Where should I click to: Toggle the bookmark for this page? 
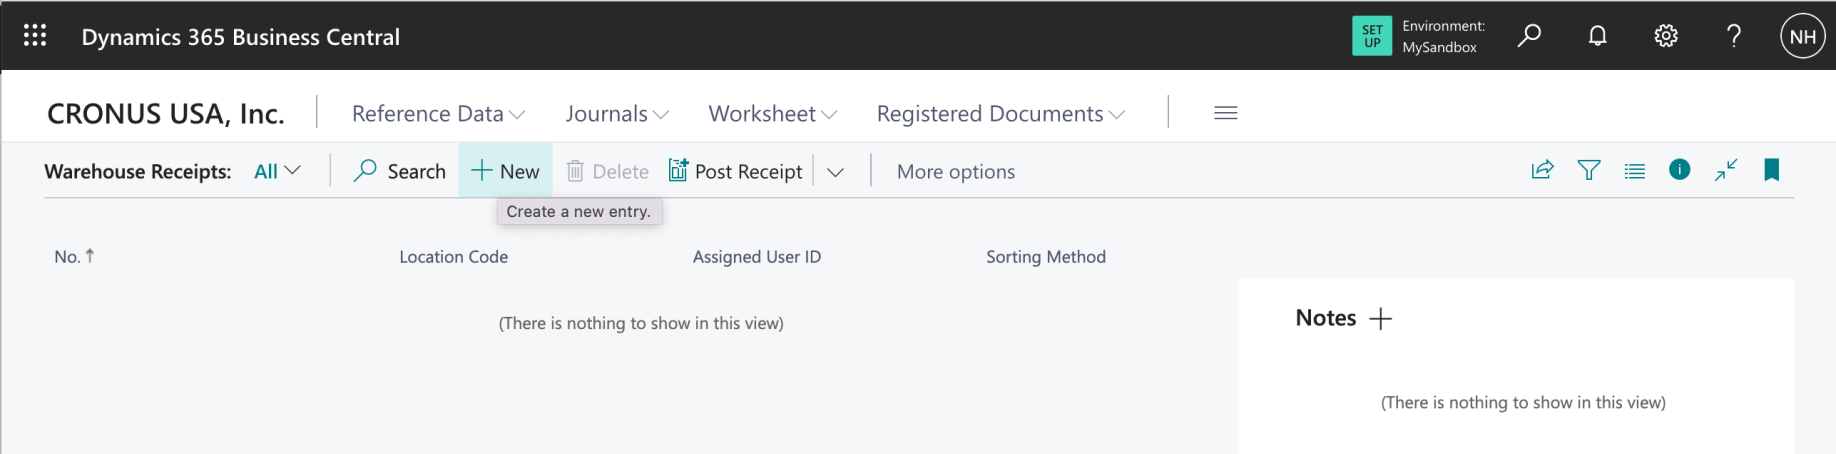tap(1772, 170)
